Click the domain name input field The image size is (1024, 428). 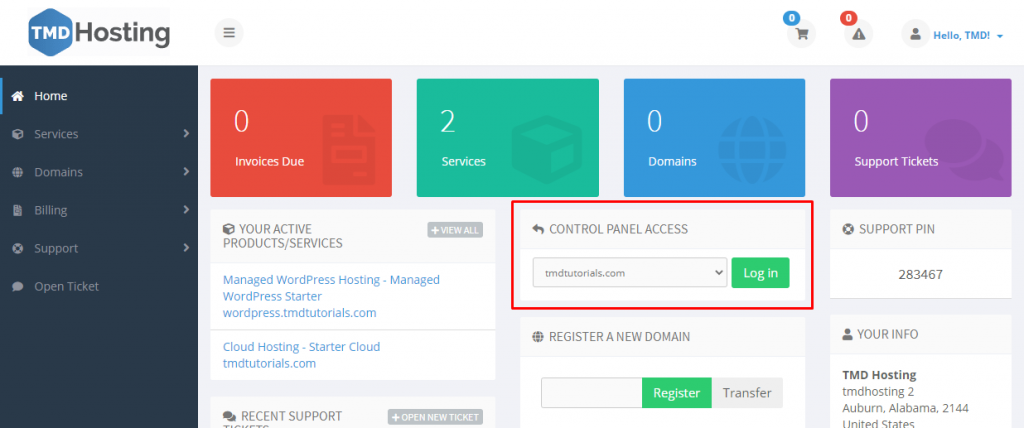pyautogui.click(x=591, y=393)
